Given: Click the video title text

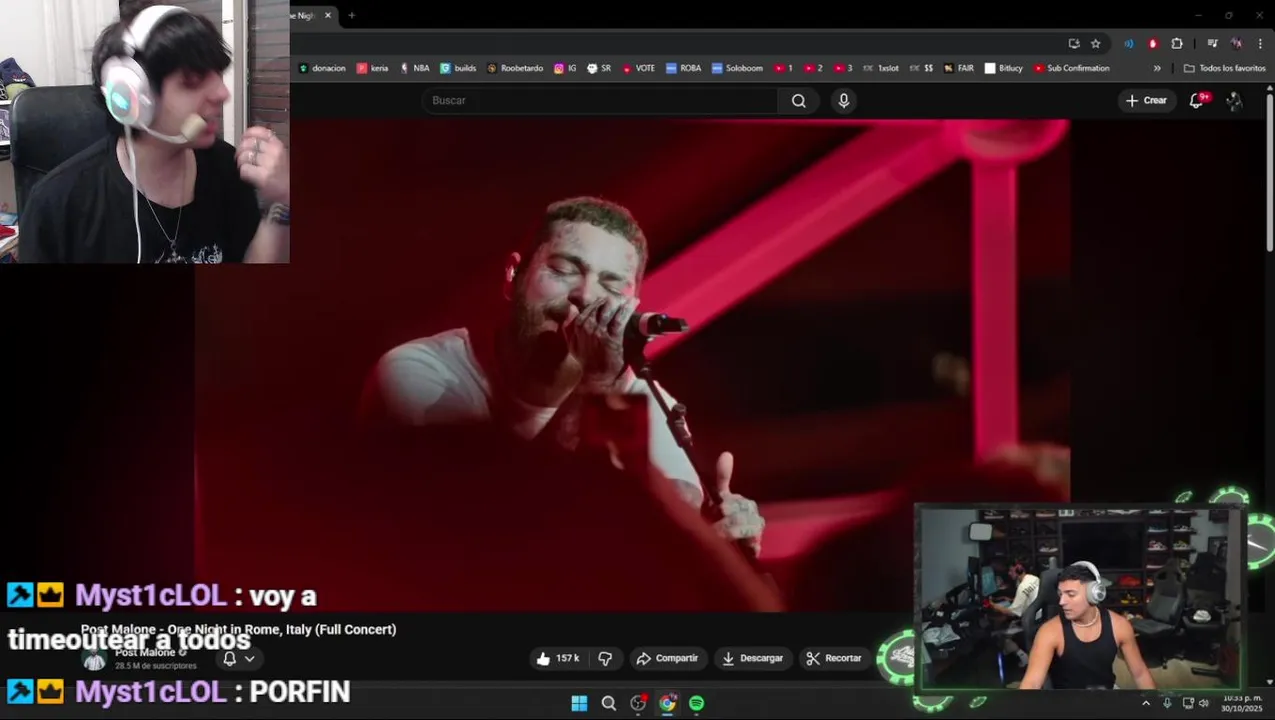Looking at the screenshot, I should click(x=238, y=629).
